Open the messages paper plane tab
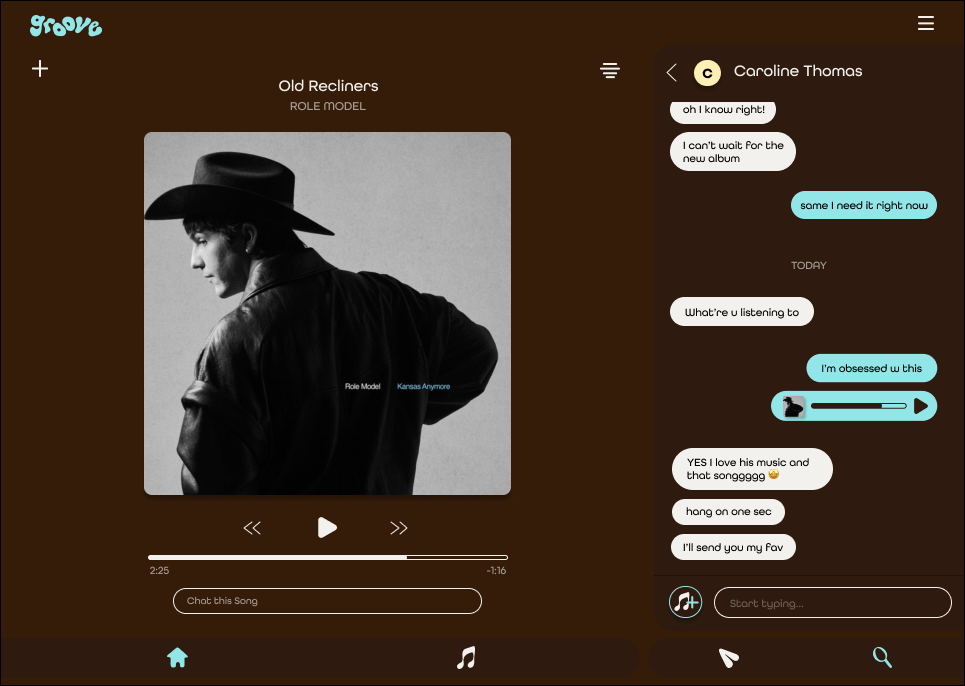Viewport: 965px width, 686px height. point(729,658)
